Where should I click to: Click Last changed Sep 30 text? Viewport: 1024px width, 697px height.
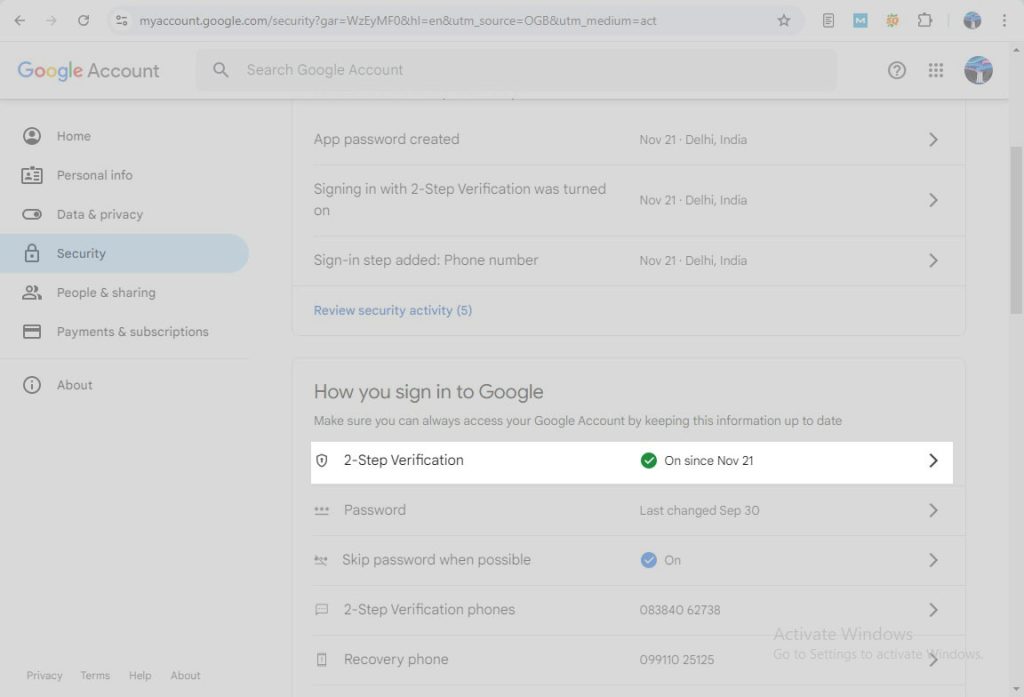coord(699,510)
